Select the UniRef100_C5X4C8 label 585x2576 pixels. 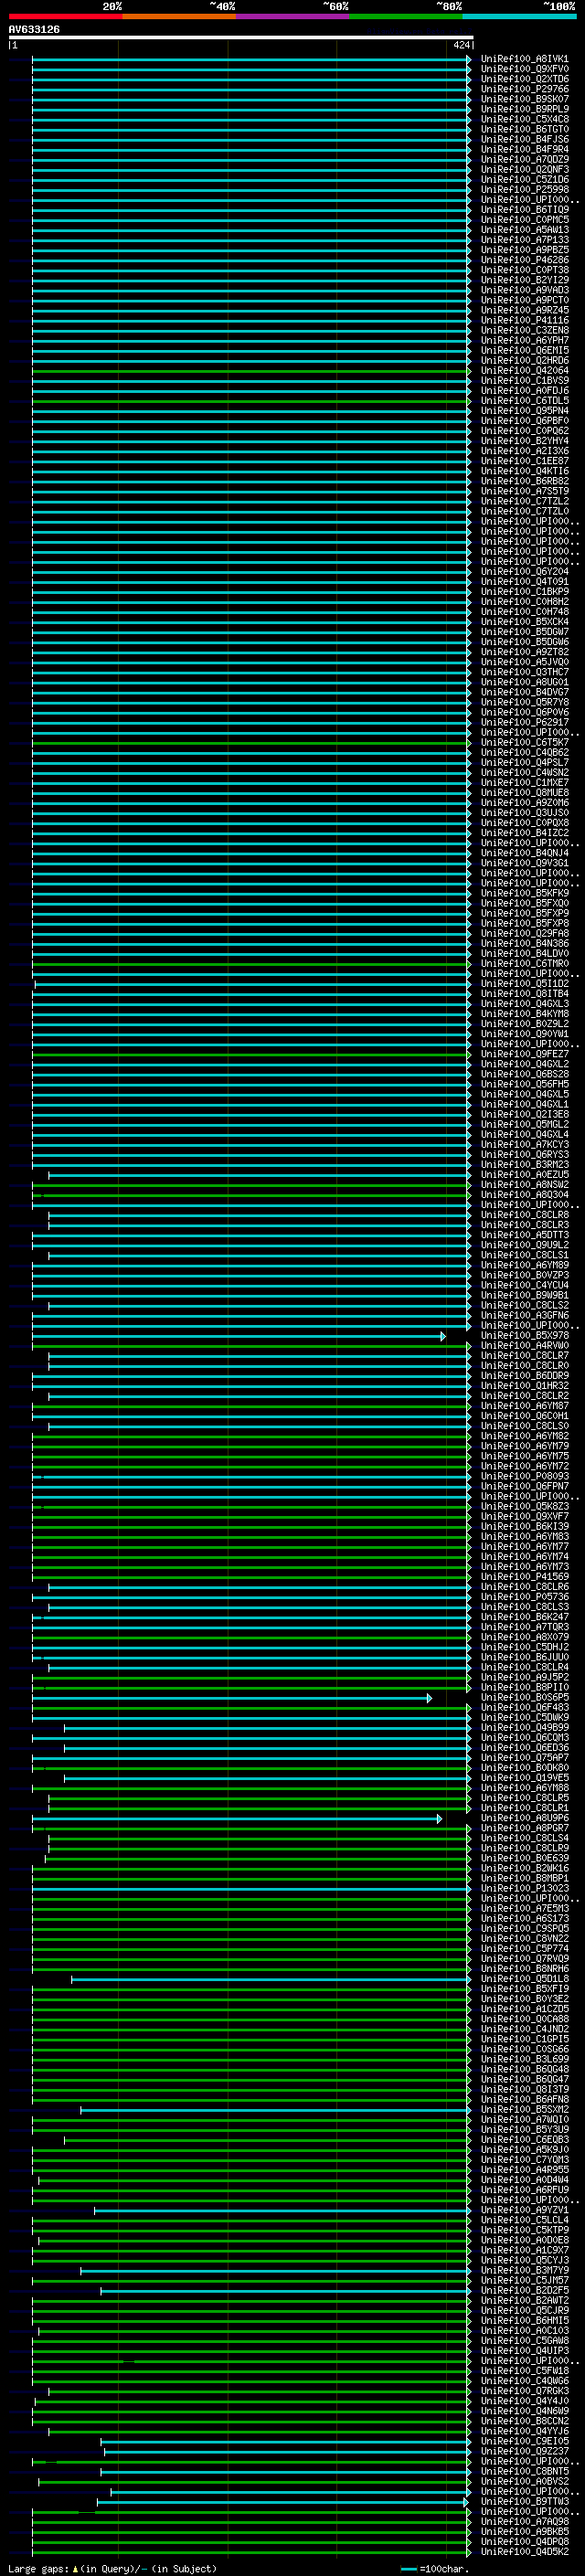point(524,119)
